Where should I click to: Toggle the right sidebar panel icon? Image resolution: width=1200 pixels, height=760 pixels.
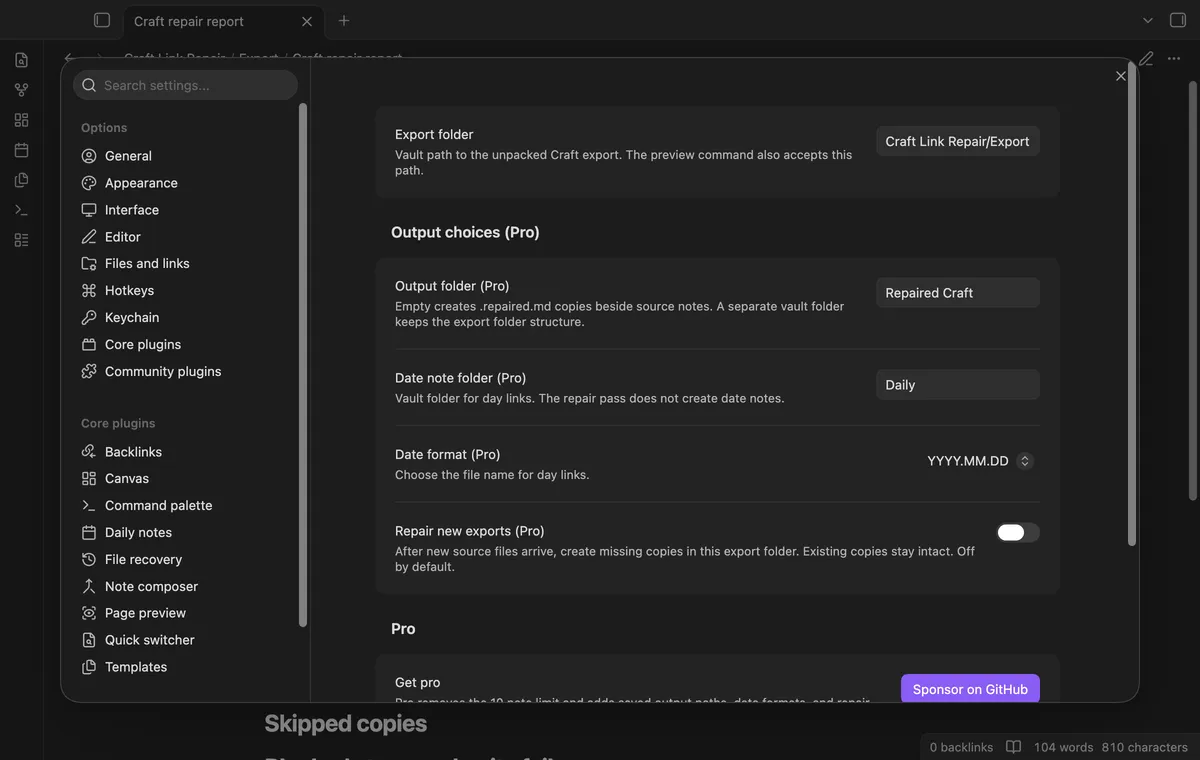coord(1178,20)
